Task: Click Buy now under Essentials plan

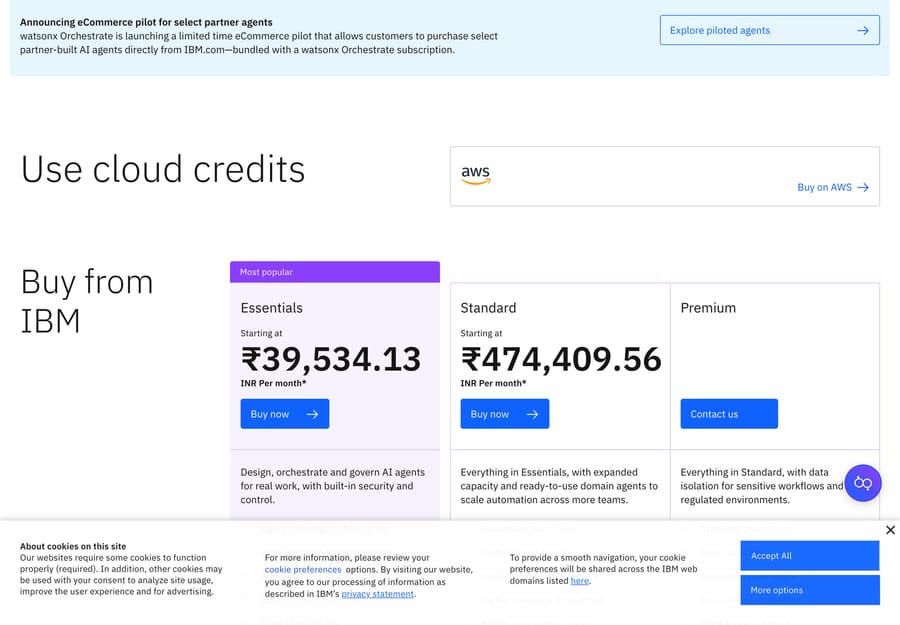Action: click(x=285, y=414)
